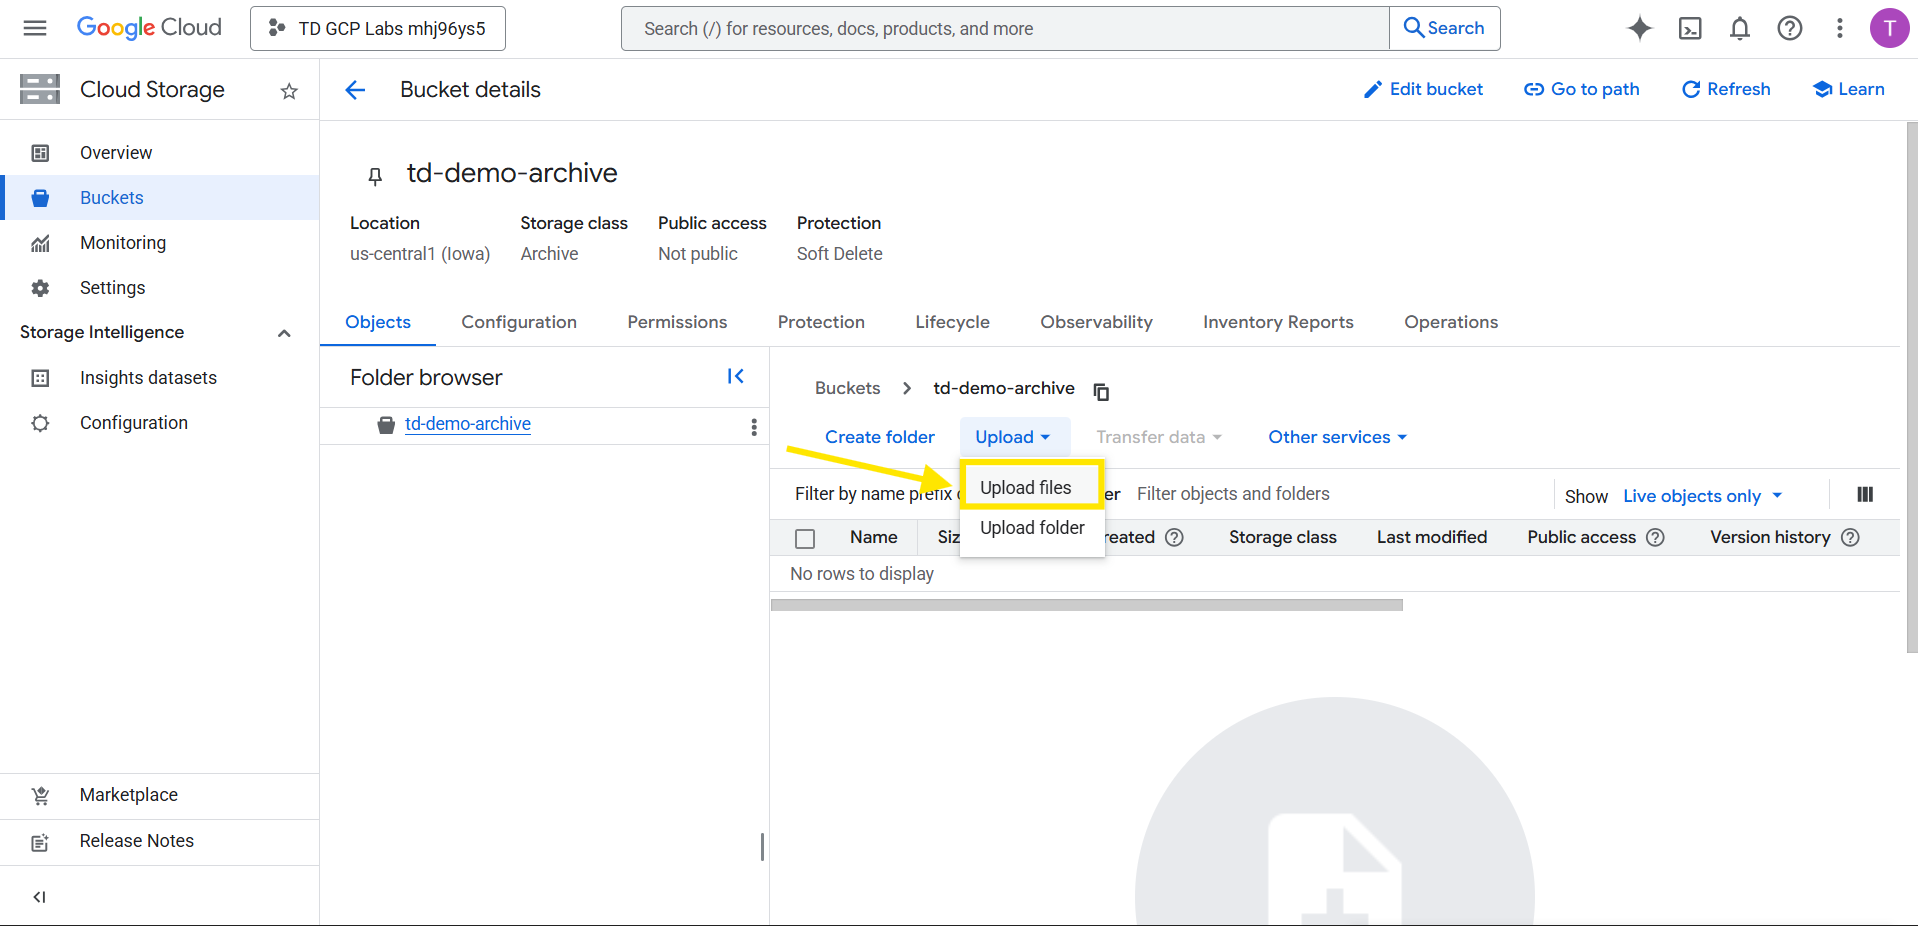Viewport: 1918px width, 926px height.
Task: Open the notifications bell
Action: tap(1740, 28)
